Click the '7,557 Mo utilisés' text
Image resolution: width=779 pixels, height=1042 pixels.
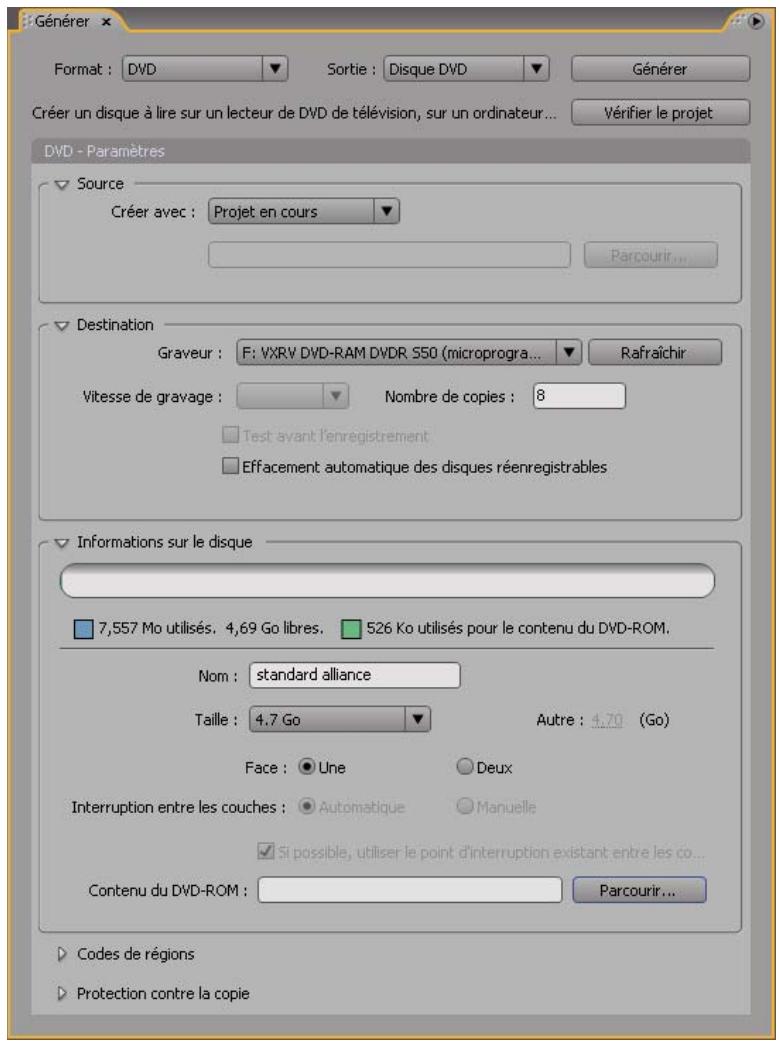(x=158, y=629)
